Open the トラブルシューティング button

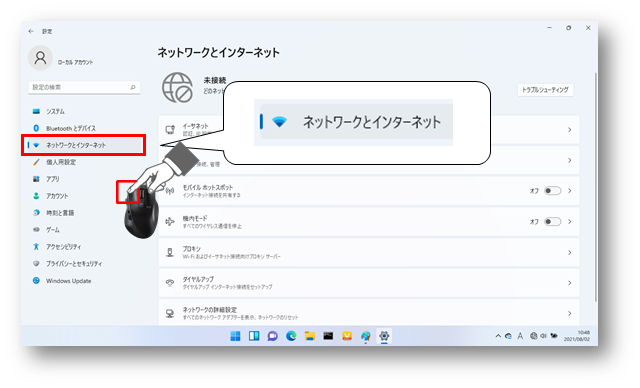pyautogui.click(x=545, y=90)
